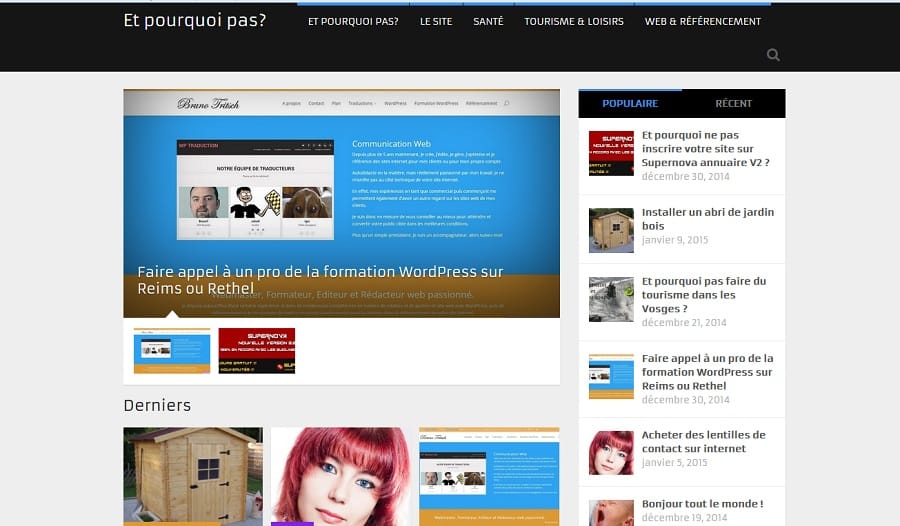Click the sidebar garden shed thumbnail
Viewport: 900px width, 526px height.
tap(611, 230)
